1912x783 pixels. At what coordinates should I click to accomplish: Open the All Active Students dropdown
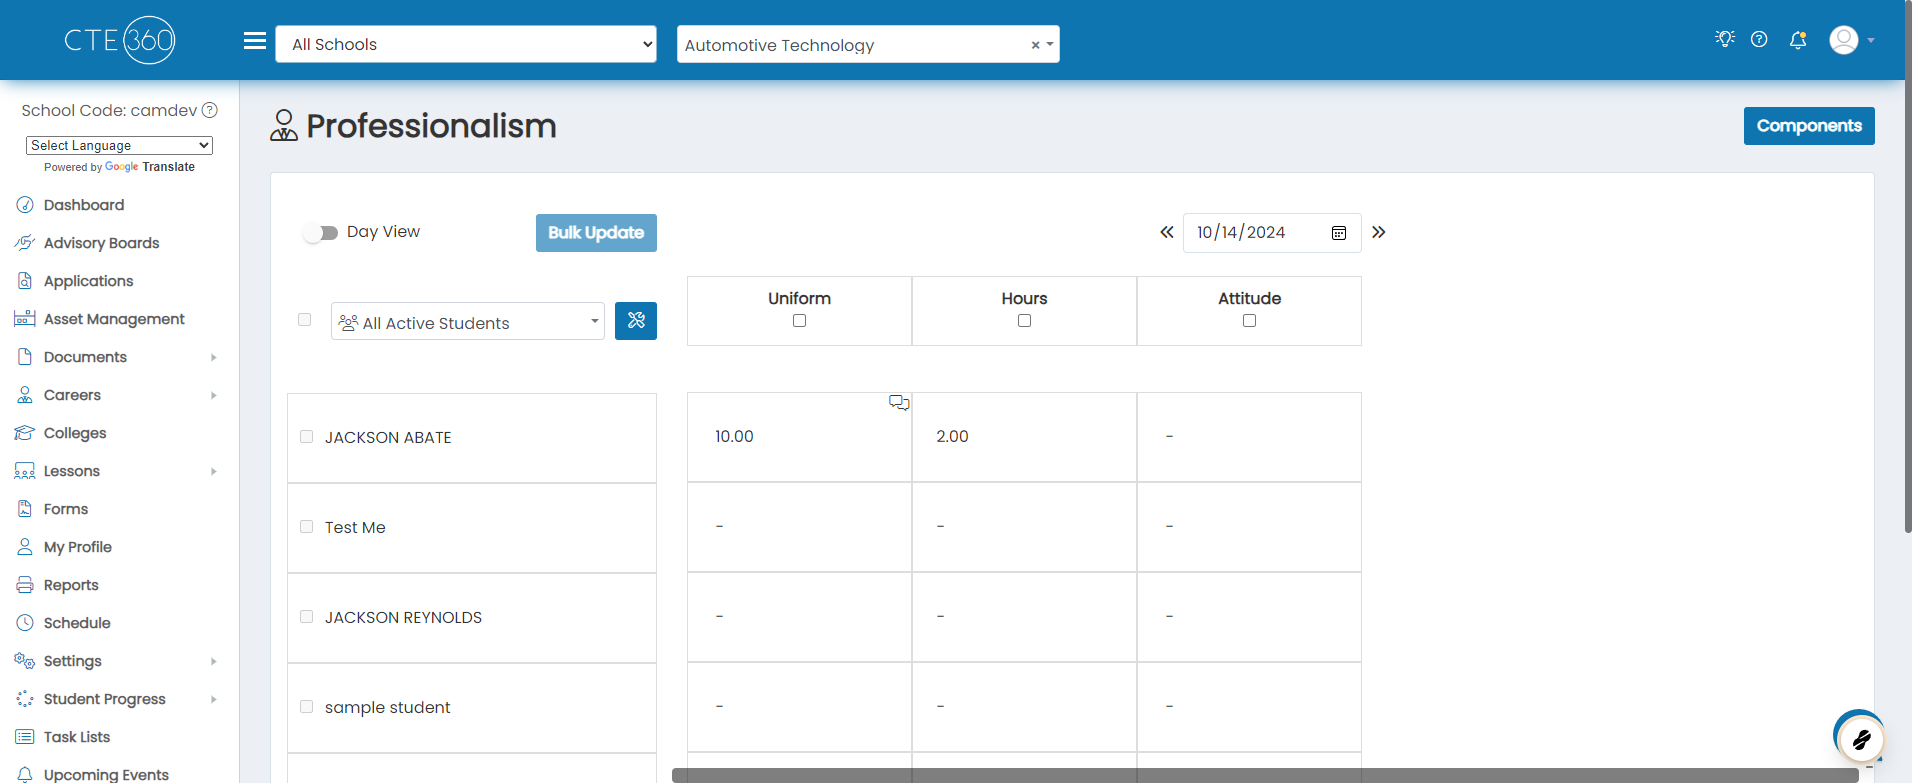468,322
